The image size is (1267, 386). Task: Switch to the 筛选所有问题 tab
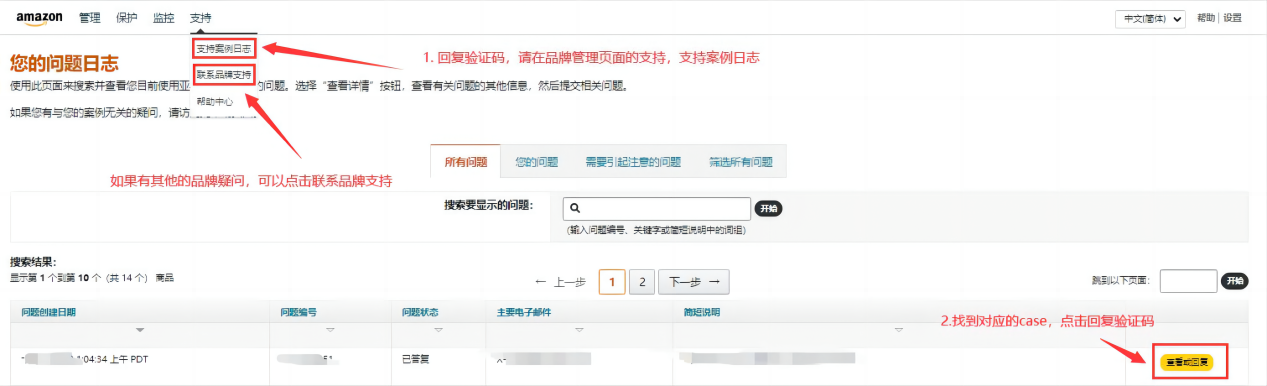pyautogui.click(x=741, y=161)
